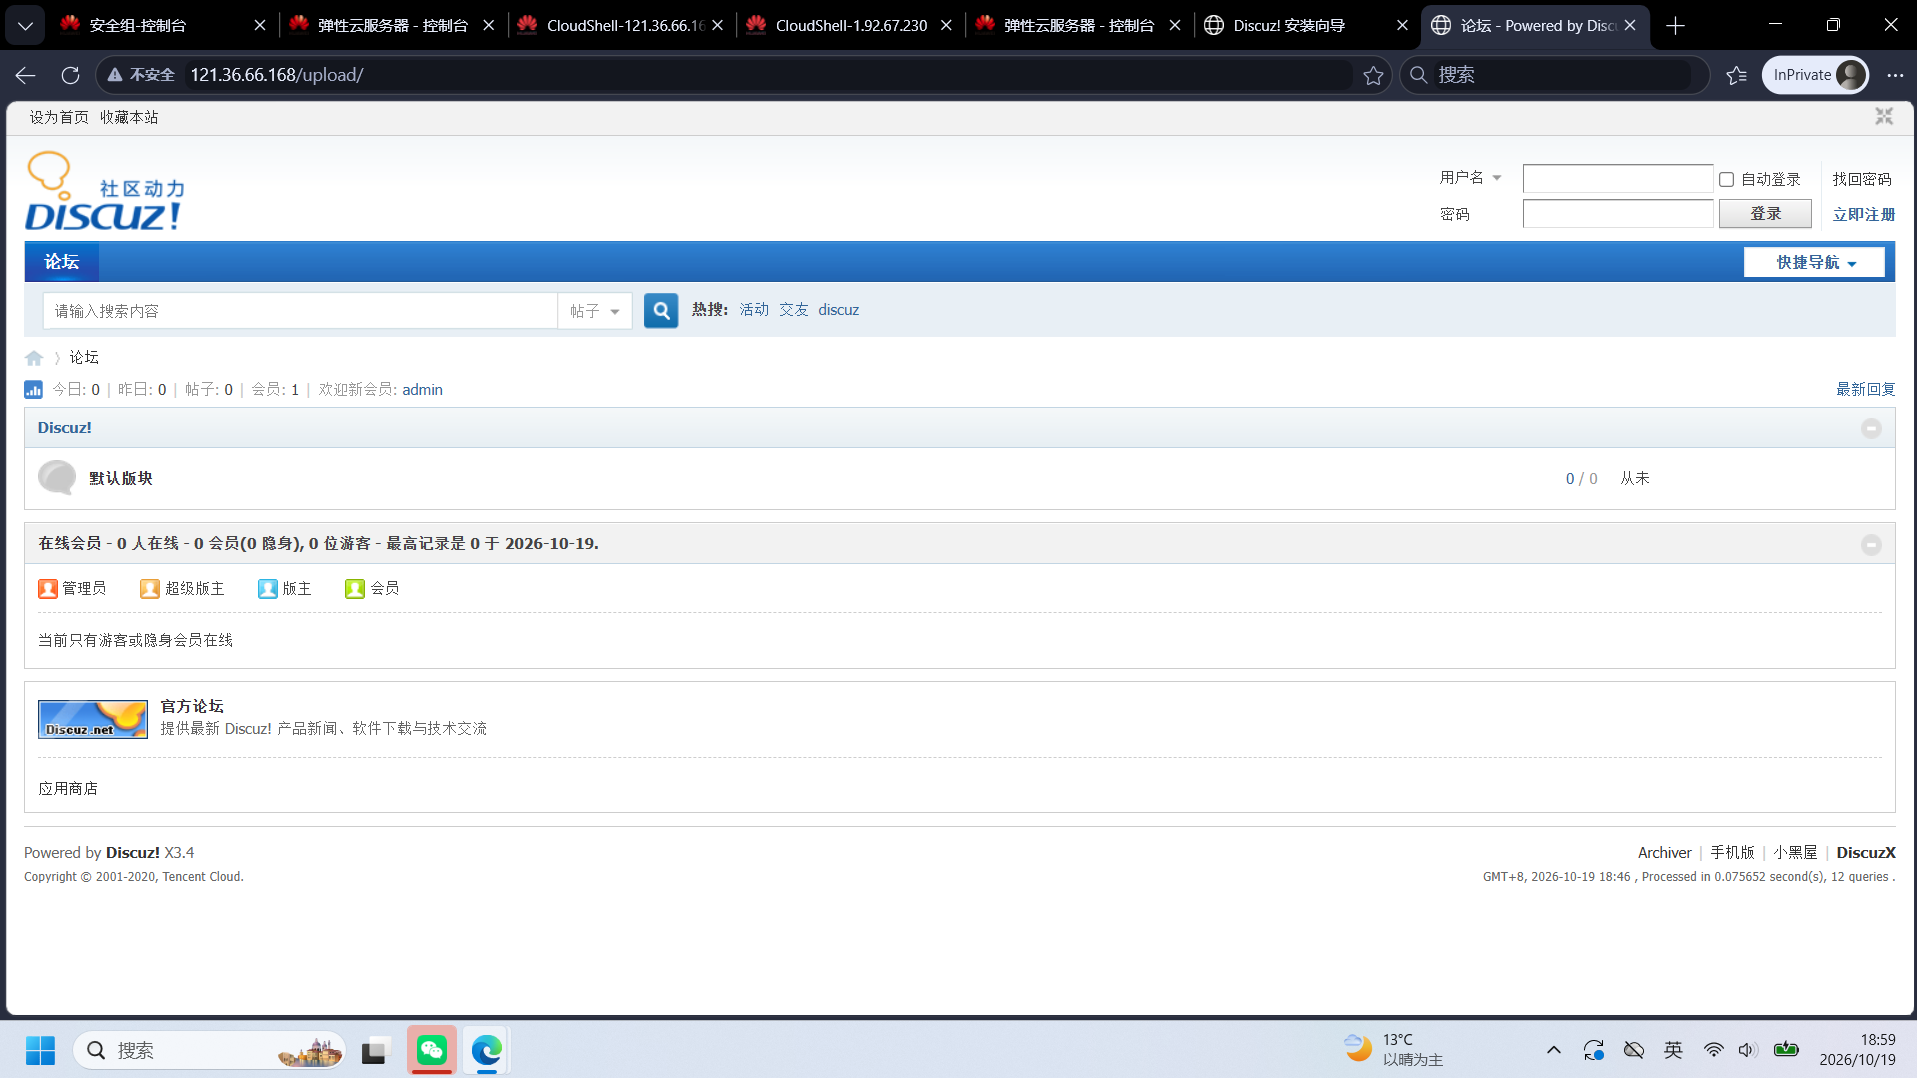Open browser settings ellipsis menu

(x=1895, y=75)
